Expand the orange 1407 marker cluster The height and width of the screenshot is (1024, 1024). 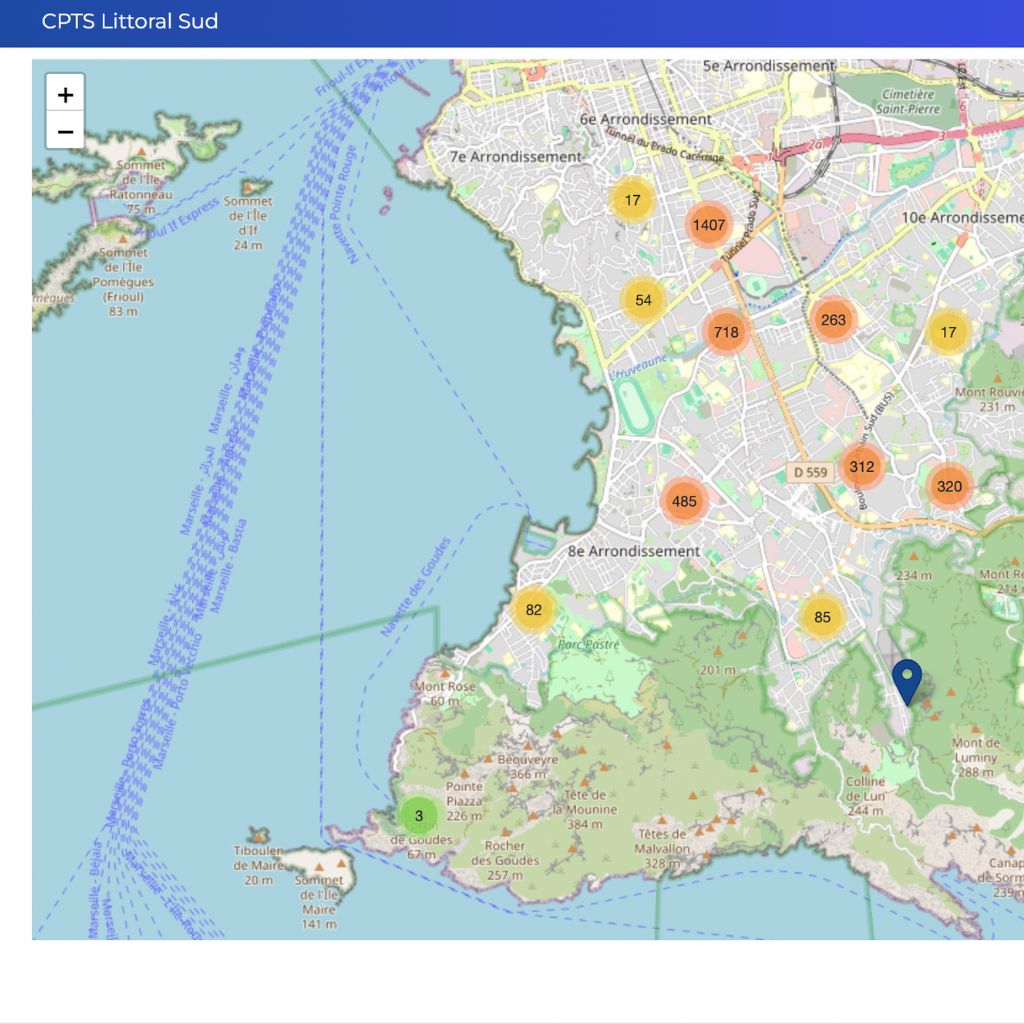[x=708, y=225]
